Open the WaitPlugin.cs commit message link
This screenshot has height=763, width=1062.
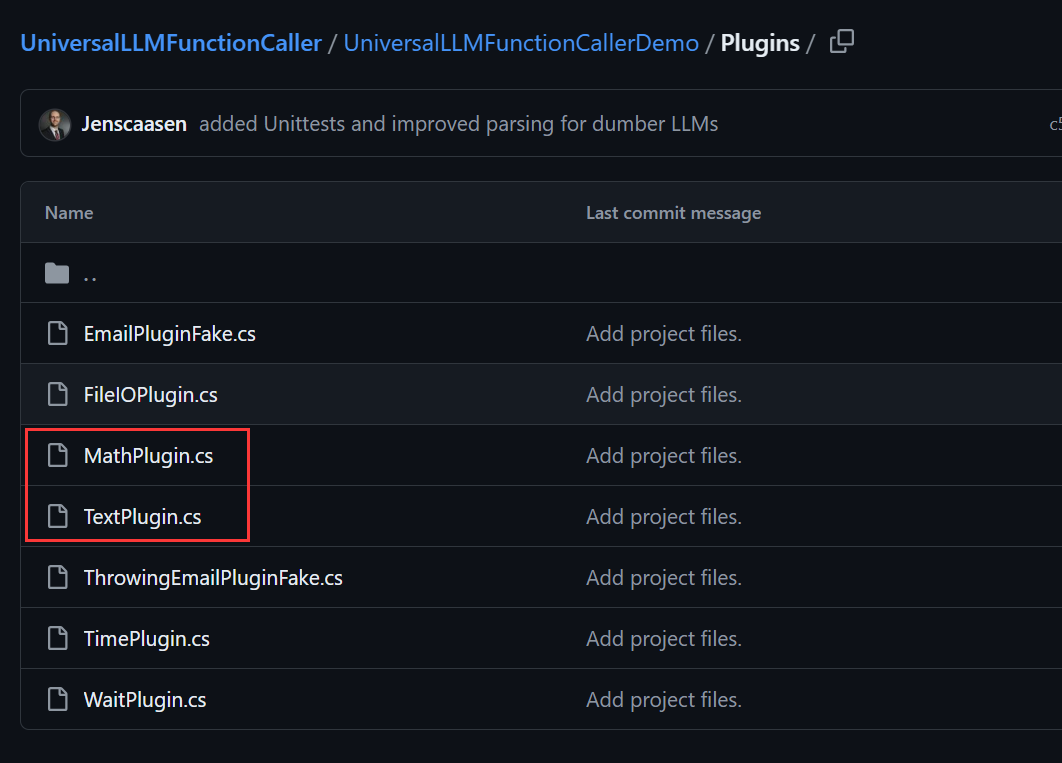[x=664, y=700]
